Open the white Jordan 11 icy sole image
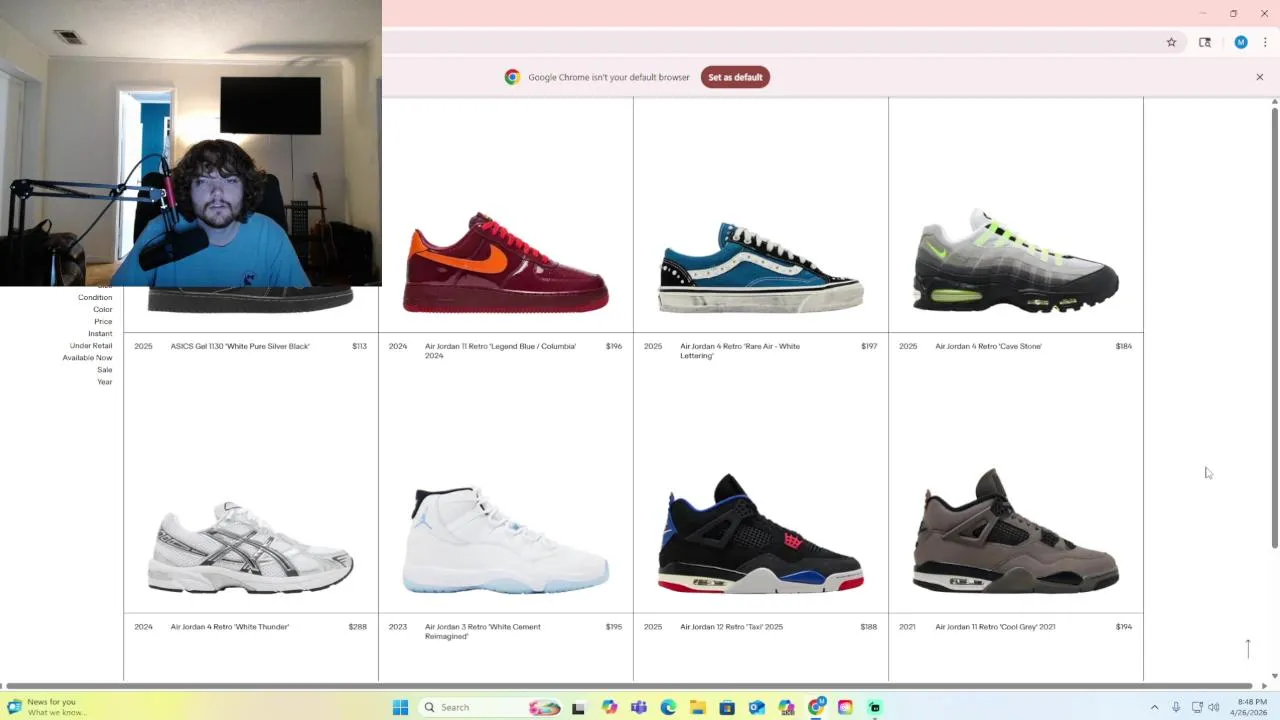This screenshot has height=720, width=1280. click(505, 540)
